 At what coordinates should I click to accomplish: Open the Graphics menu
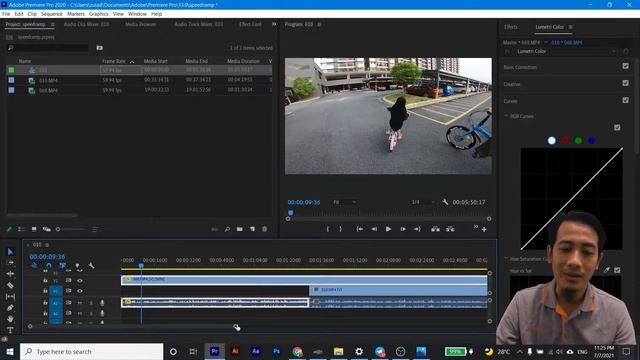[x=99, y=14]
